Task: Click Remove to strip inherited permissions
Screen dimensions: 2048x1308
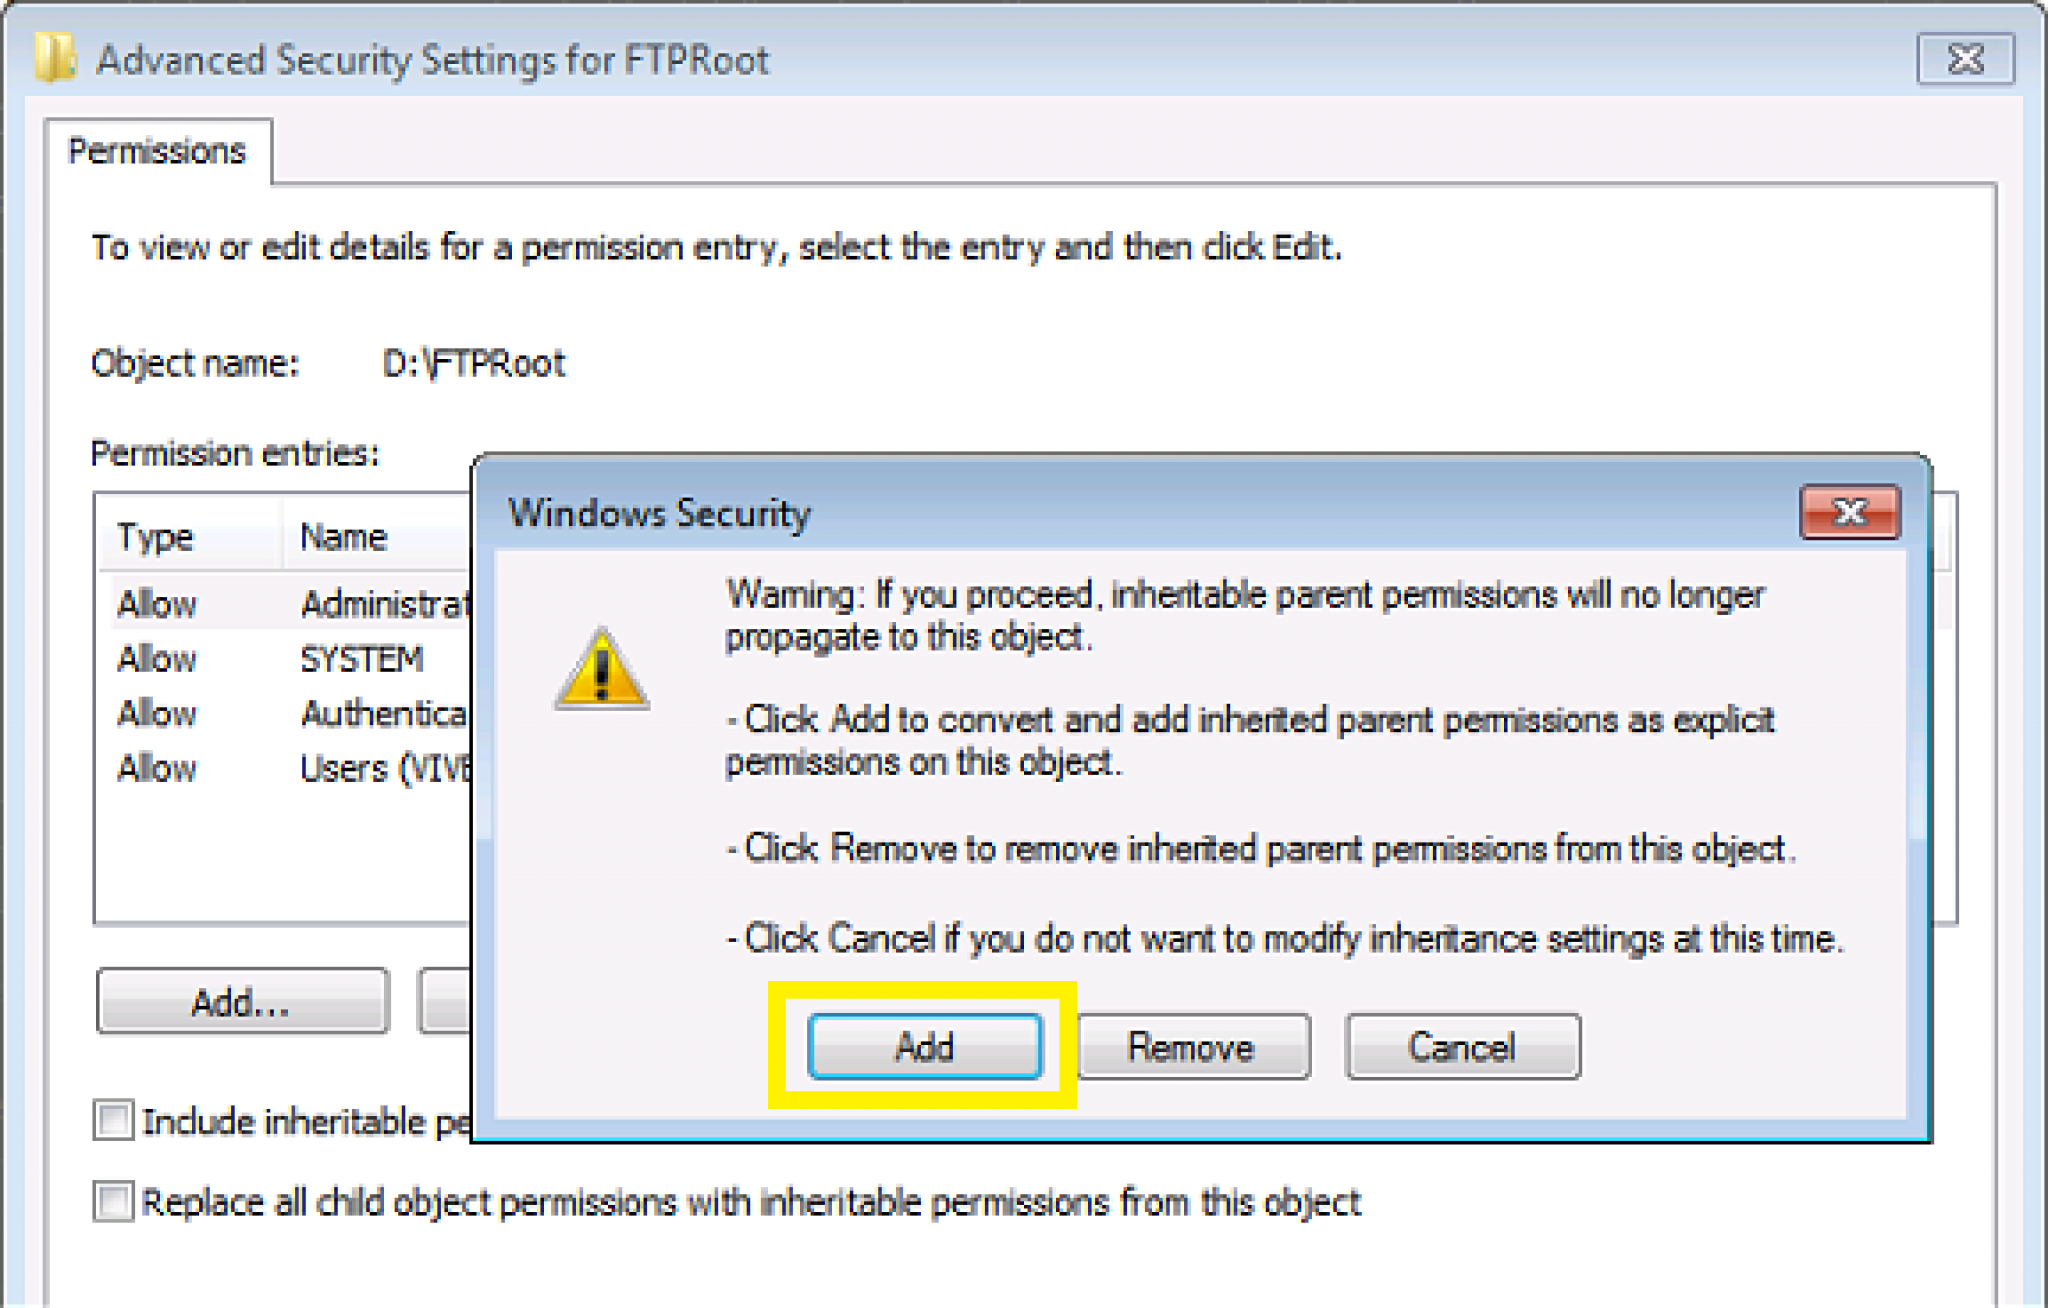Action: point(1192,1046)
